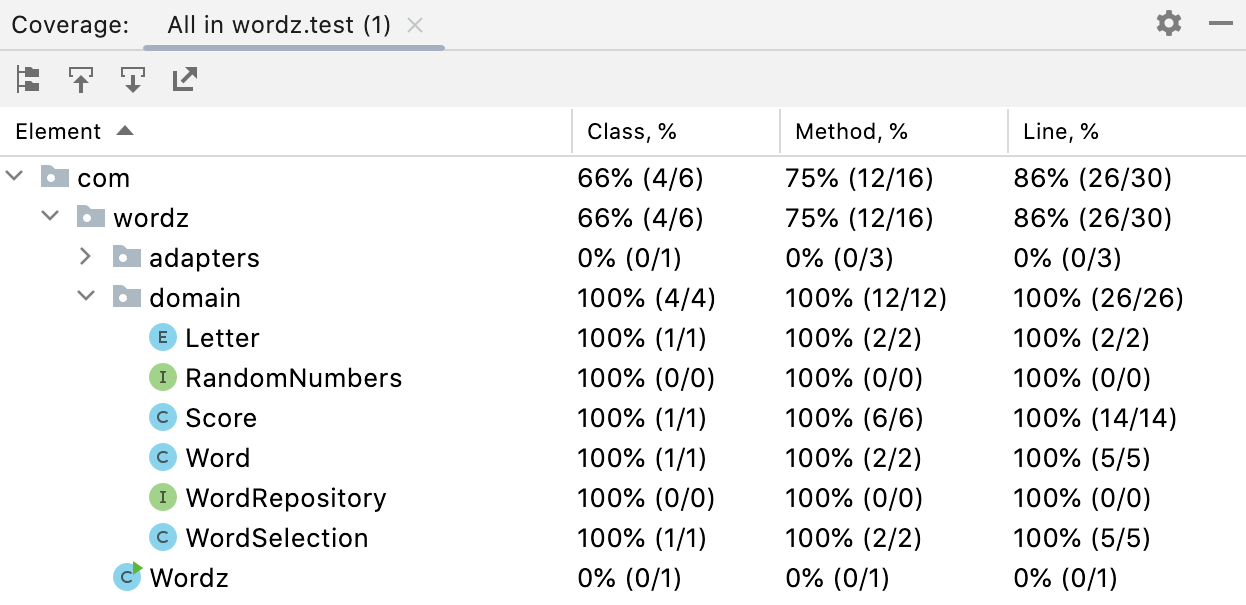This screenshot has width=1246, height=605.
Task: Select the WordSelection class row
Action: (x=623, y=538)
